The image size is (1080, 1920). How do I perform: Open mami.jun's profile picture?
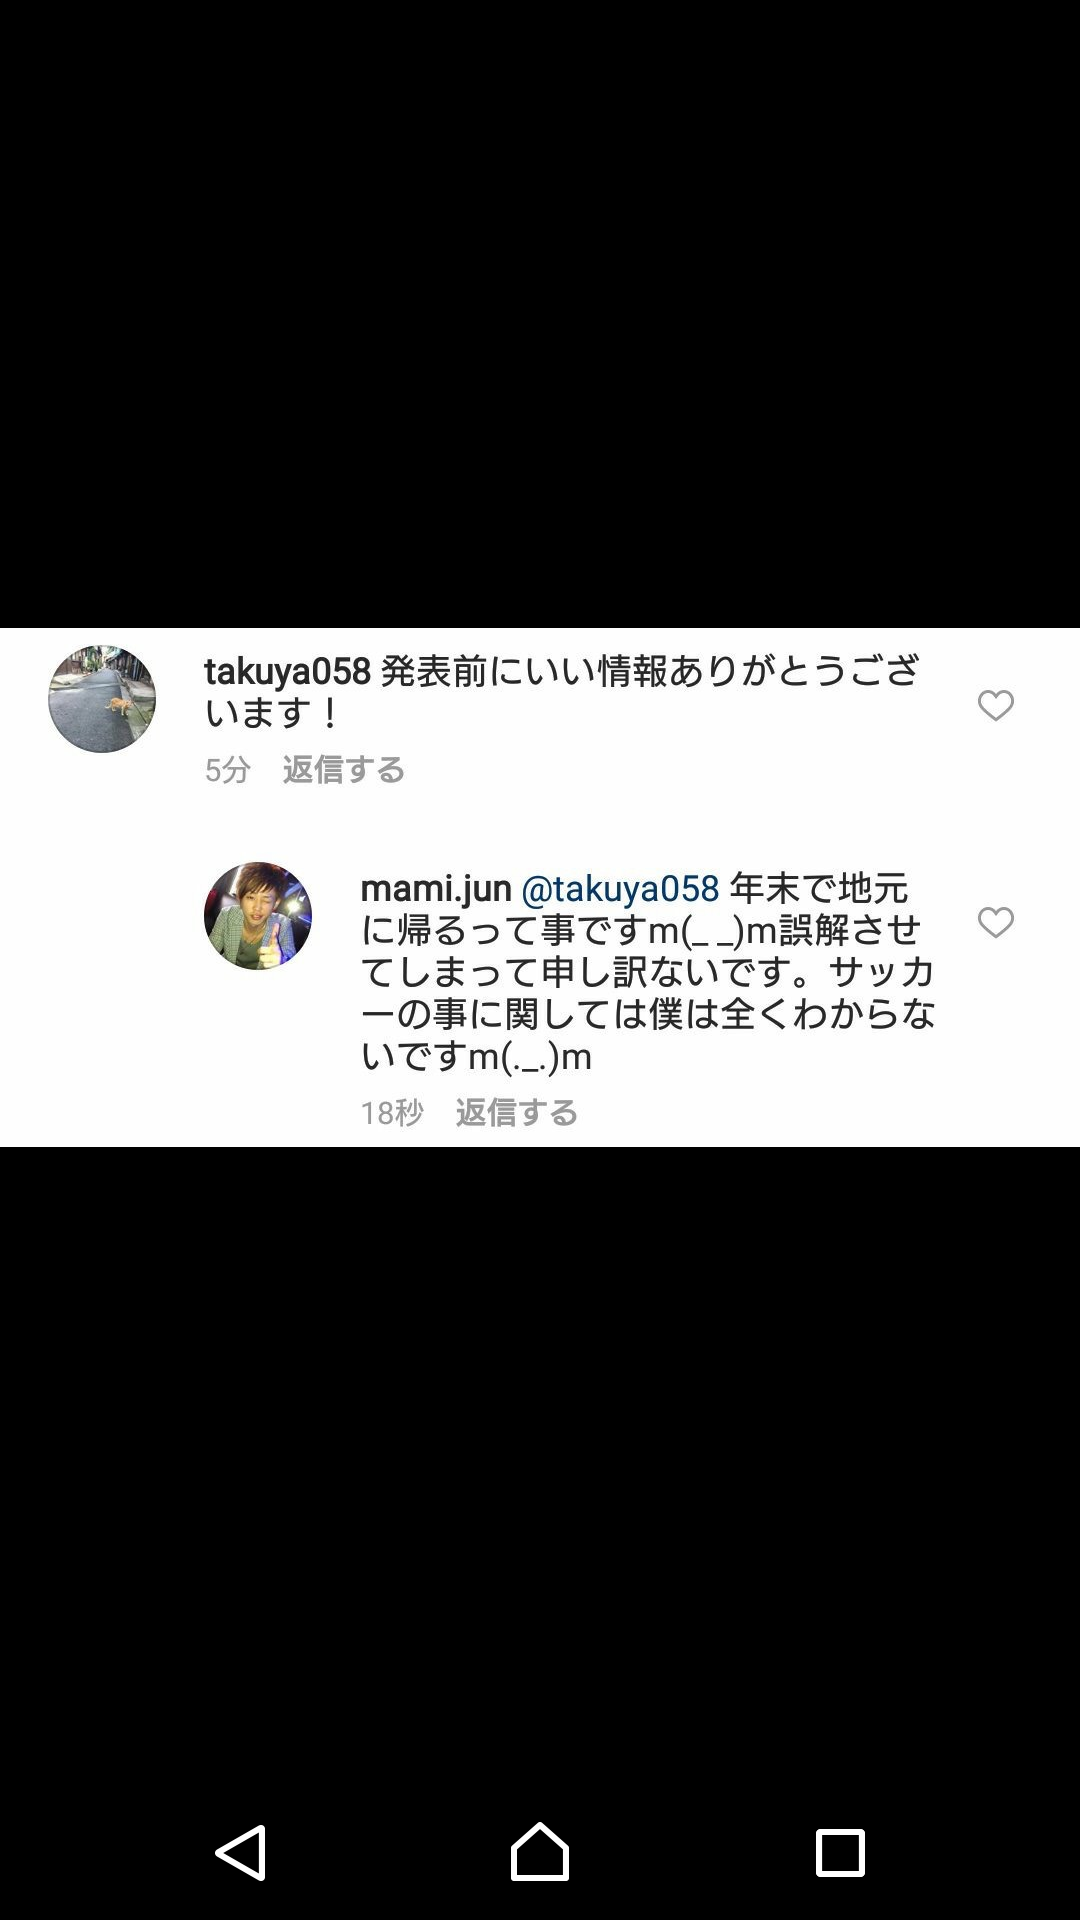point(258,915)
